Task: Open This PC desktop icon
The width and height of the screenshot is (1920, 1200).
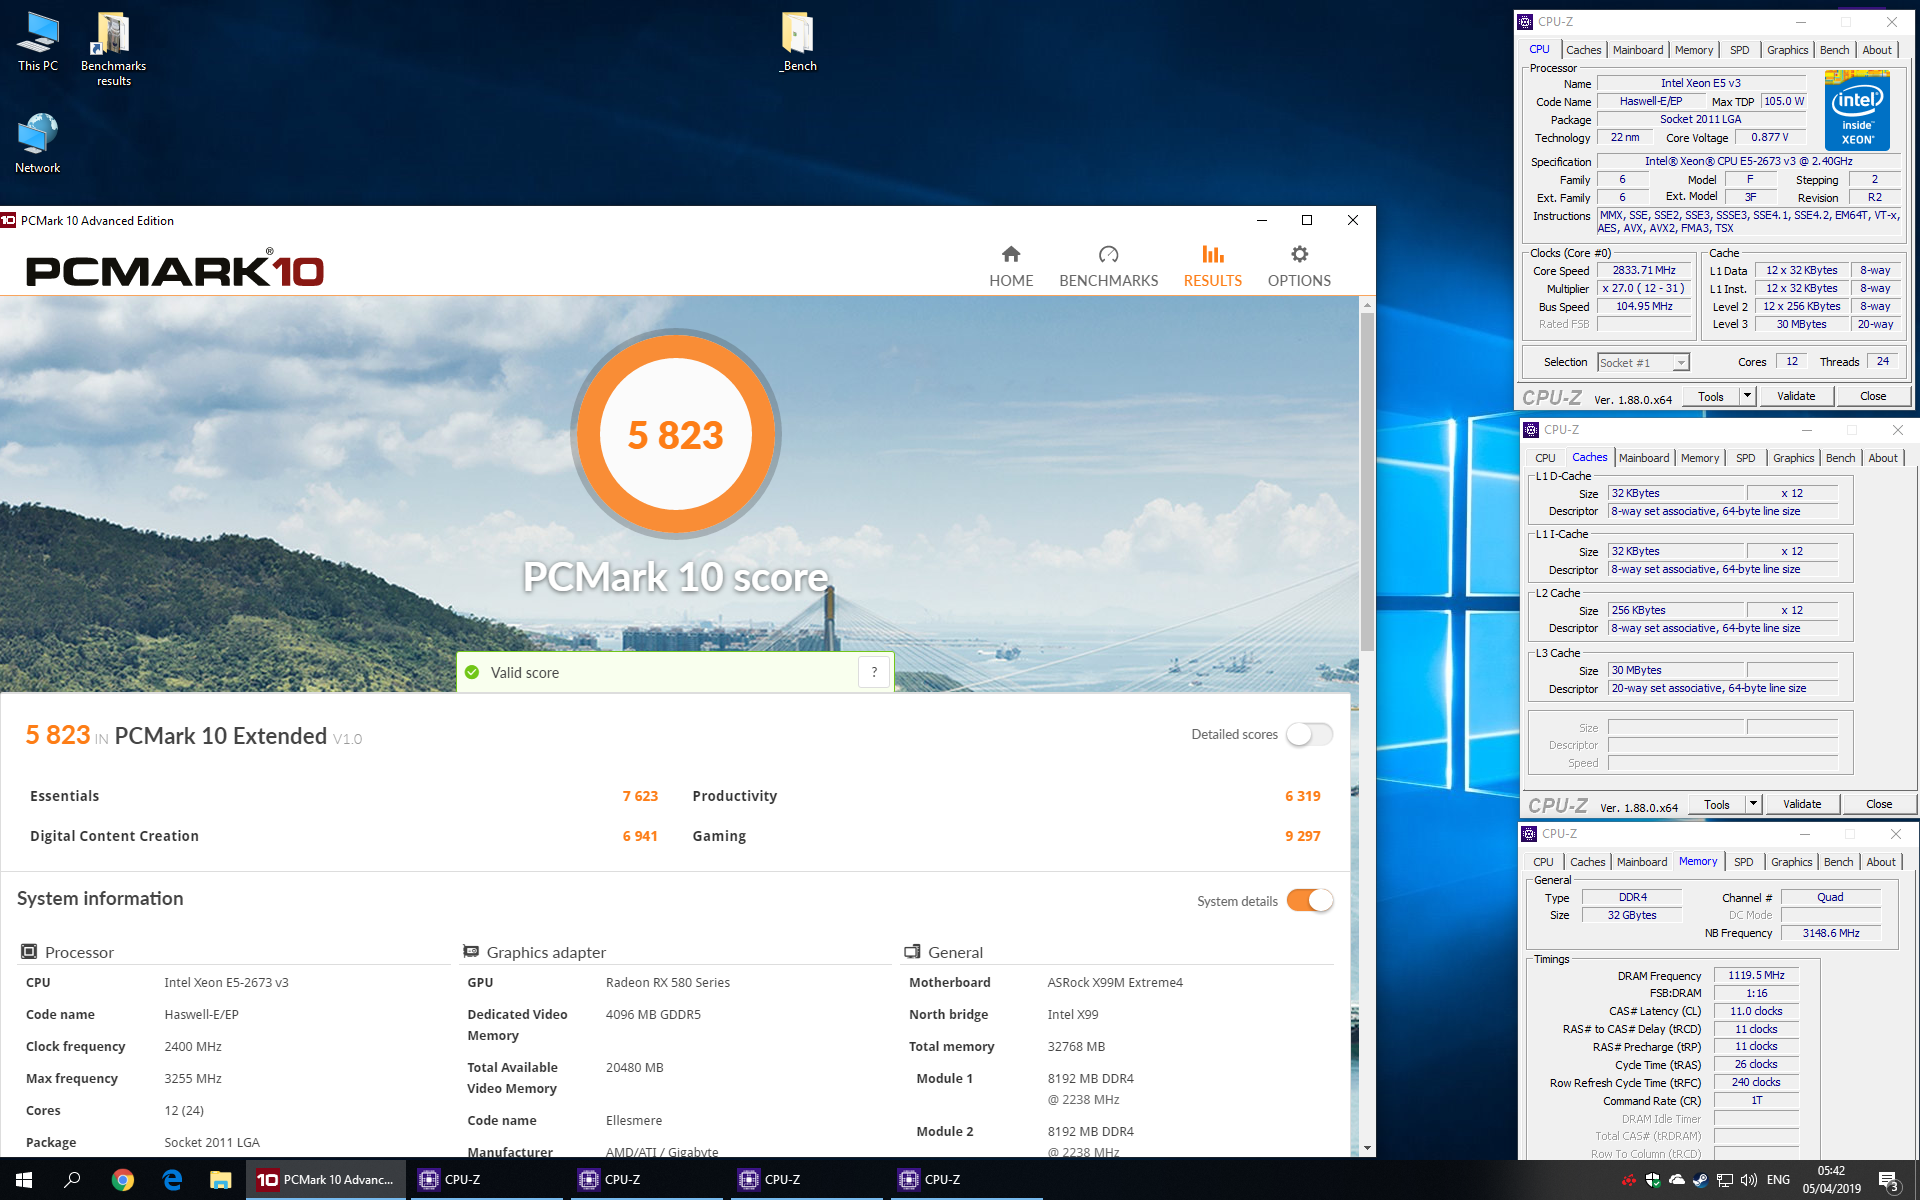Action: 38,42
